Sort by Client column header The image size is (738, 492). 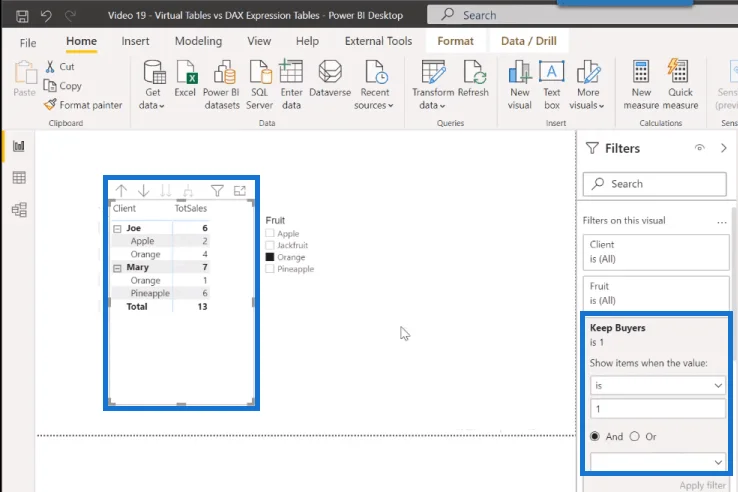pyautogui.click(x=124, y=208)
